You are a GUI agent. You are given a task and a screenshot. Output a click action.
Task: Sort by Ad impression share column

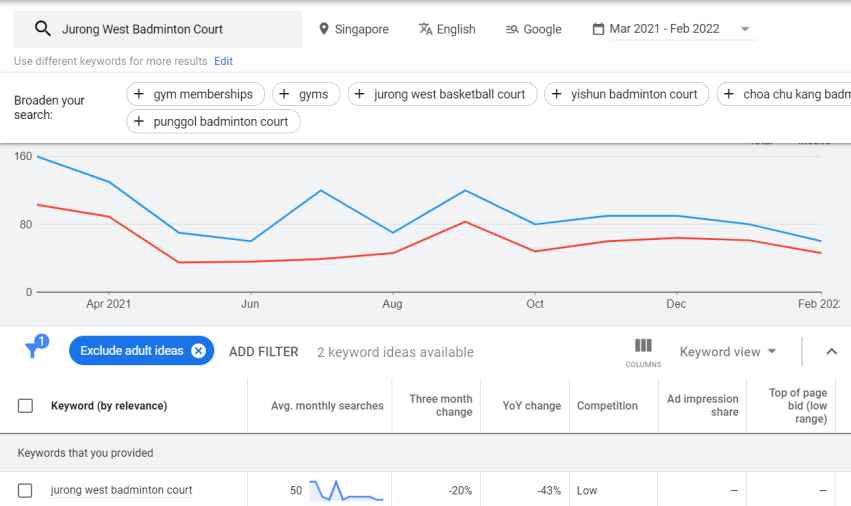tap(703, 406)
